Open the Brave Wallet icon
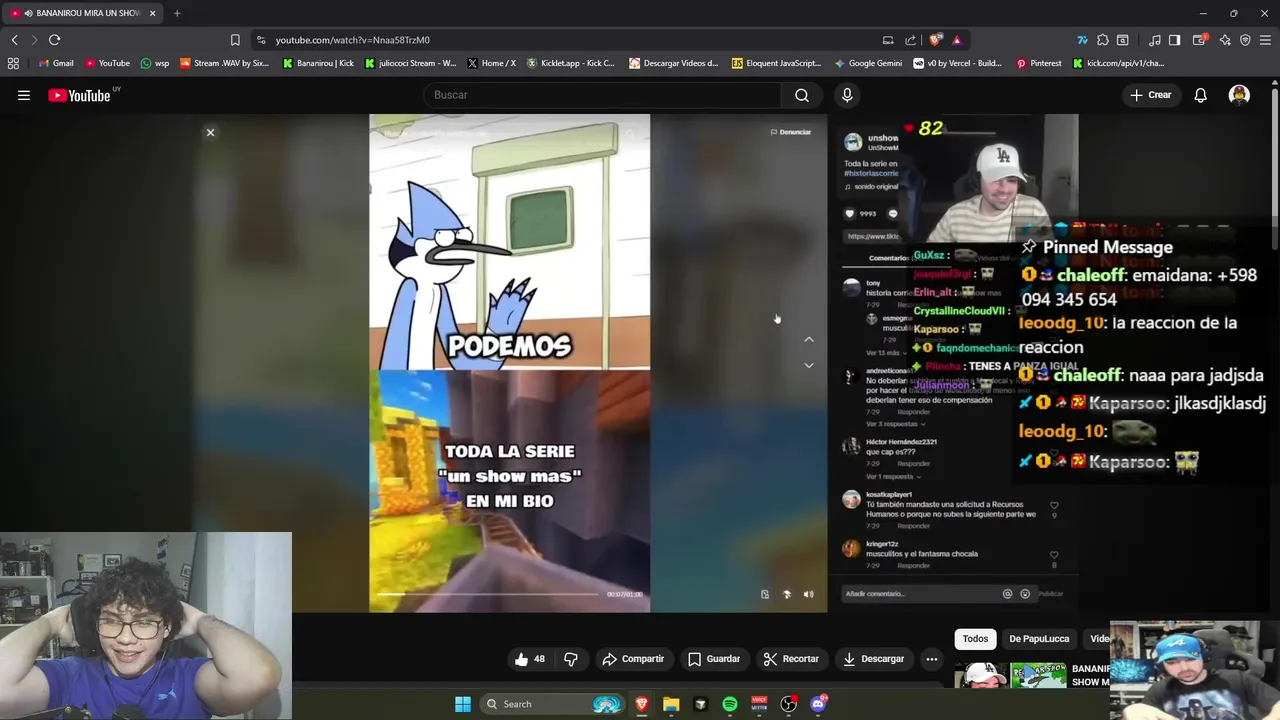The height and width of the screenshot is (720, 1280). coord(1198,40)
